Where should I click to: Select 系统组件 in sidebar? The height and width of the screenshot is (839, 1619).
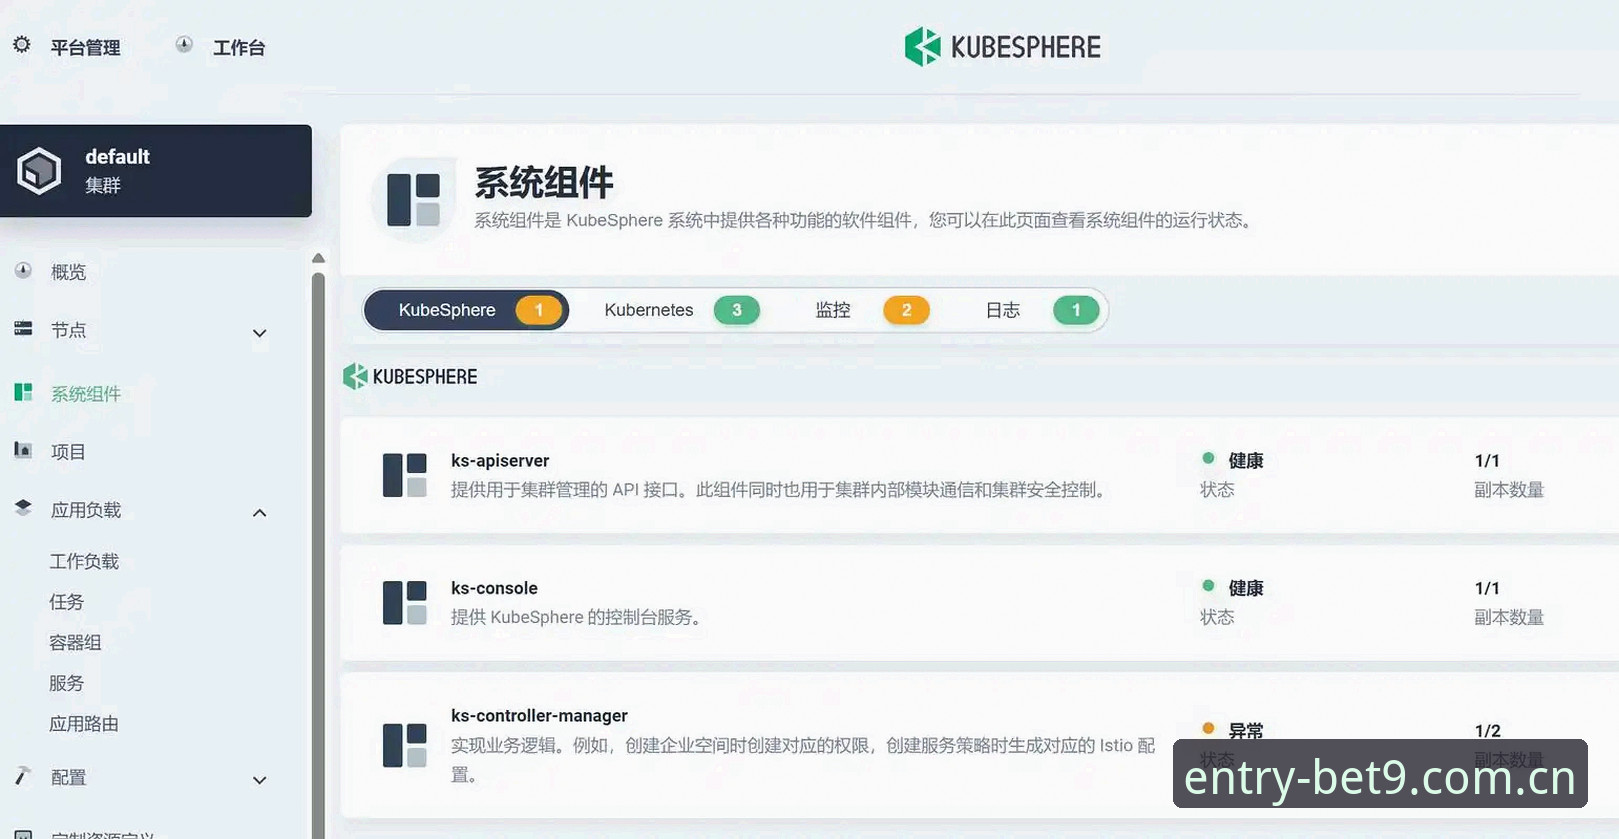tap(86, 394)
